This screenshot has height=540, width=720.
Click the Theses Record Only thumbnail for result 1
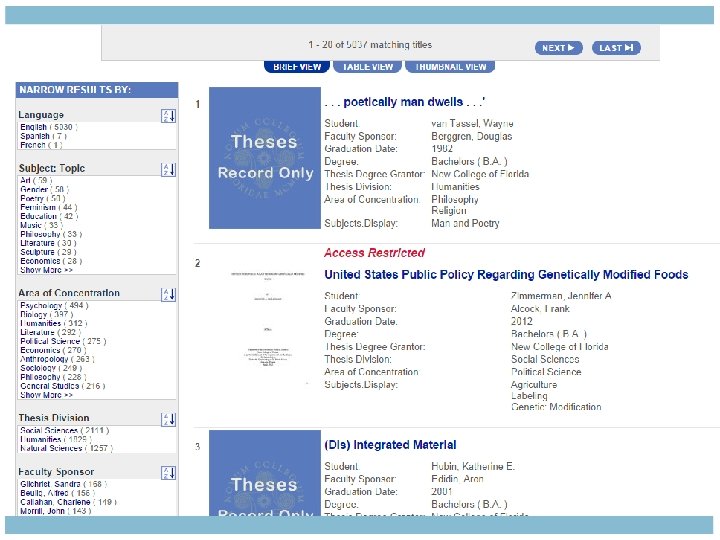265,158
